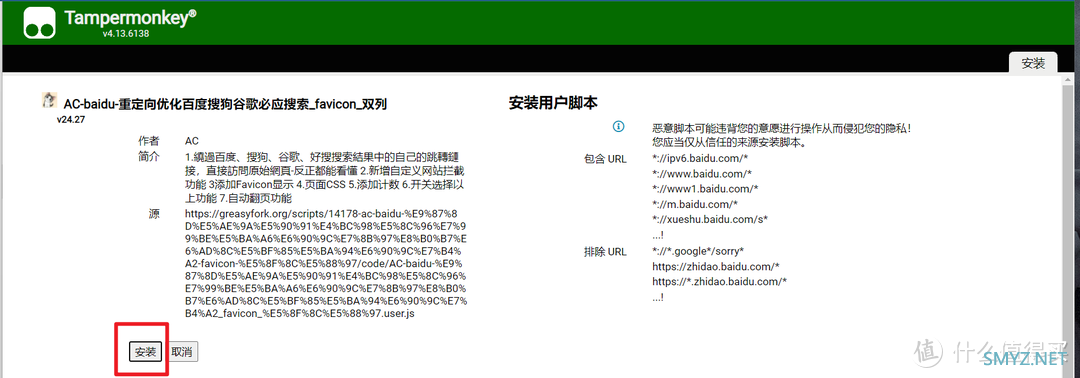Click the https://zhidao.baidu.com/* exclude entry

(x=716, y=266)
